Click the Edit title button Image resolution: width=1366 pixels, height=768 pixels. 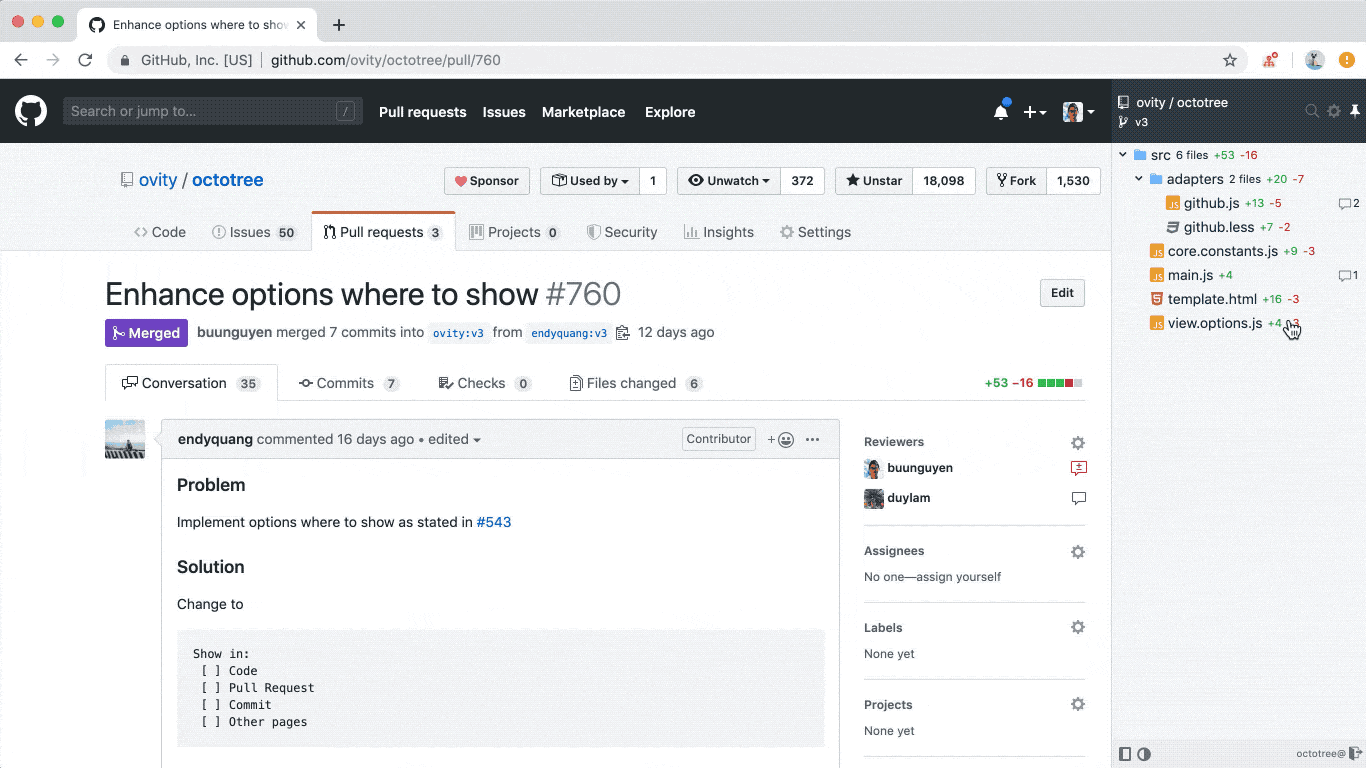coord(1062,293)
